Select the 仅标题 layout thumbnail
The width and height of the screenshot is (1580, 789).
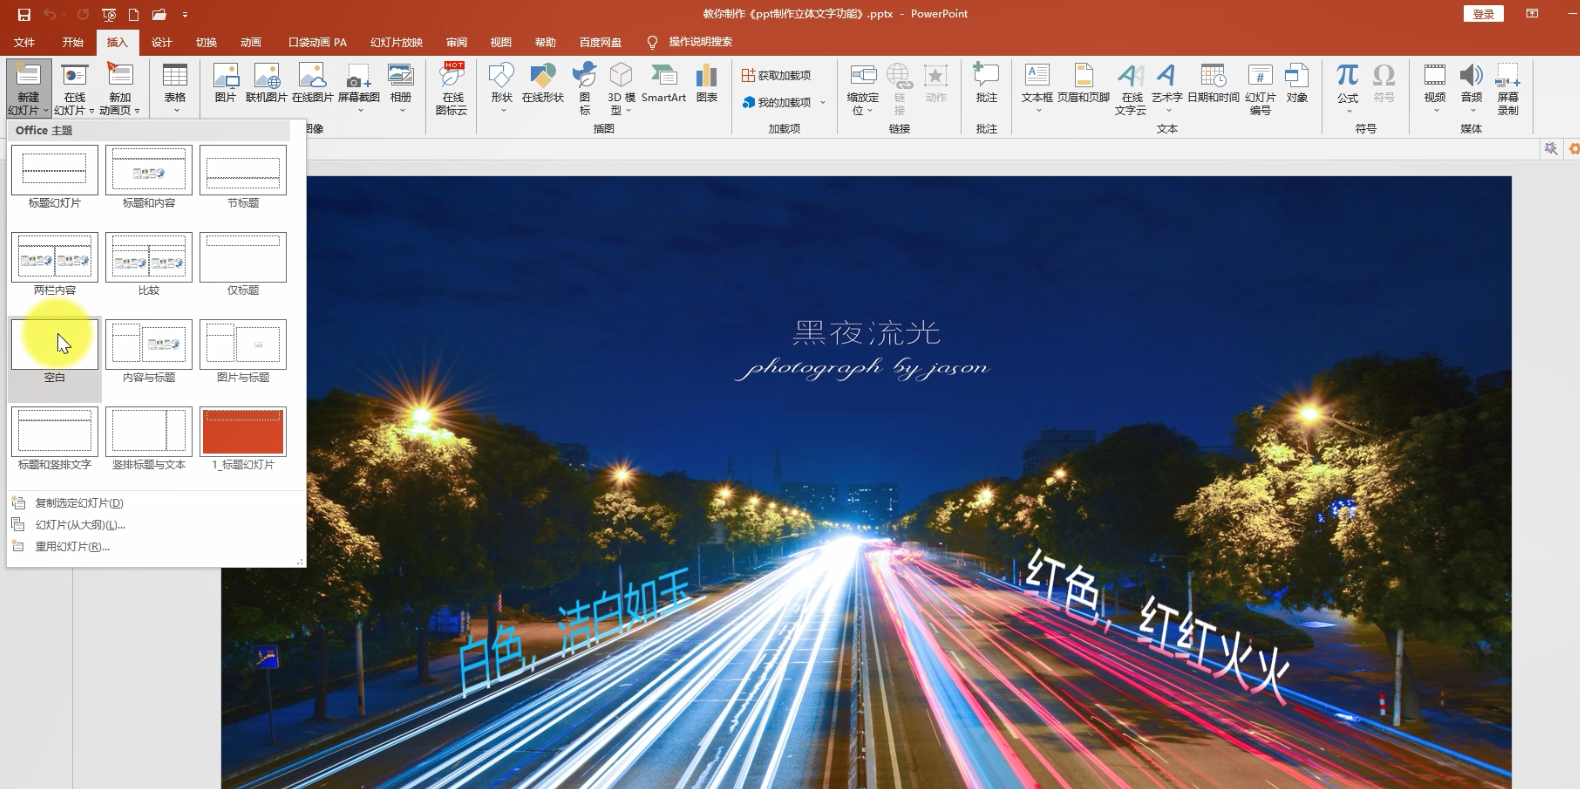[x=243, y=257]
